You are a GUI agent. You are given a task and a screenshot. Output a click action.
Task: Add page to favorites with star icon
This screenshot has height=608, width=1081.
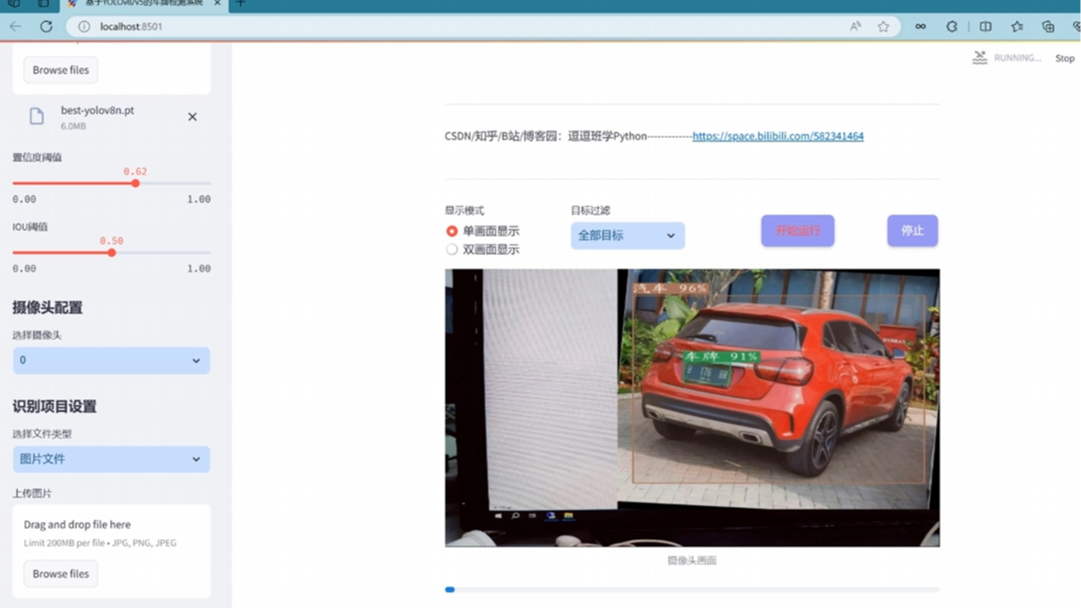point(883,26)
